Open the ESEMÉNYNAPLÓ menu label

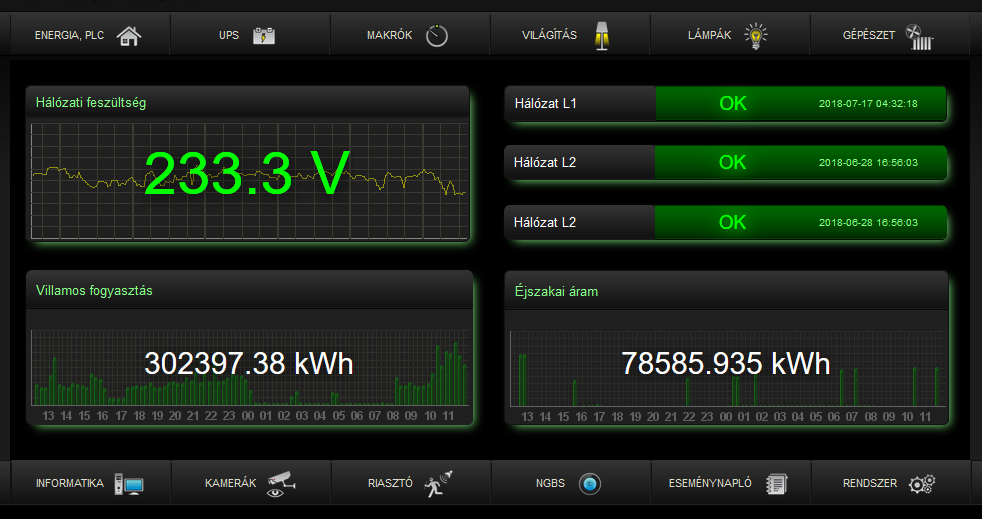coord(709,484)
